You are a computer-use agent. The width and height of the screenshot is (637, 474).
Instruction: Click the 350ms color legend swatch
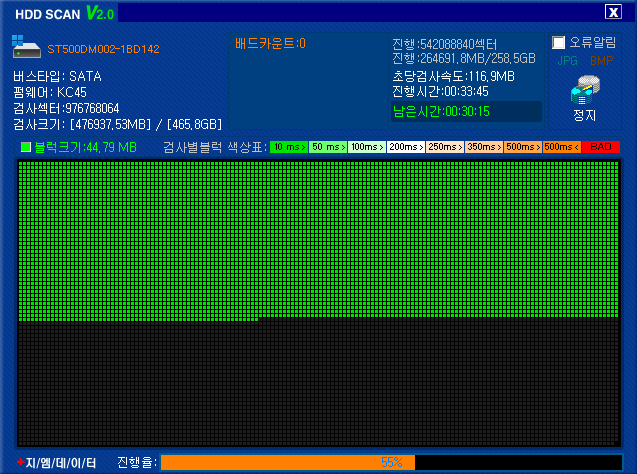[x=484, y=147]
